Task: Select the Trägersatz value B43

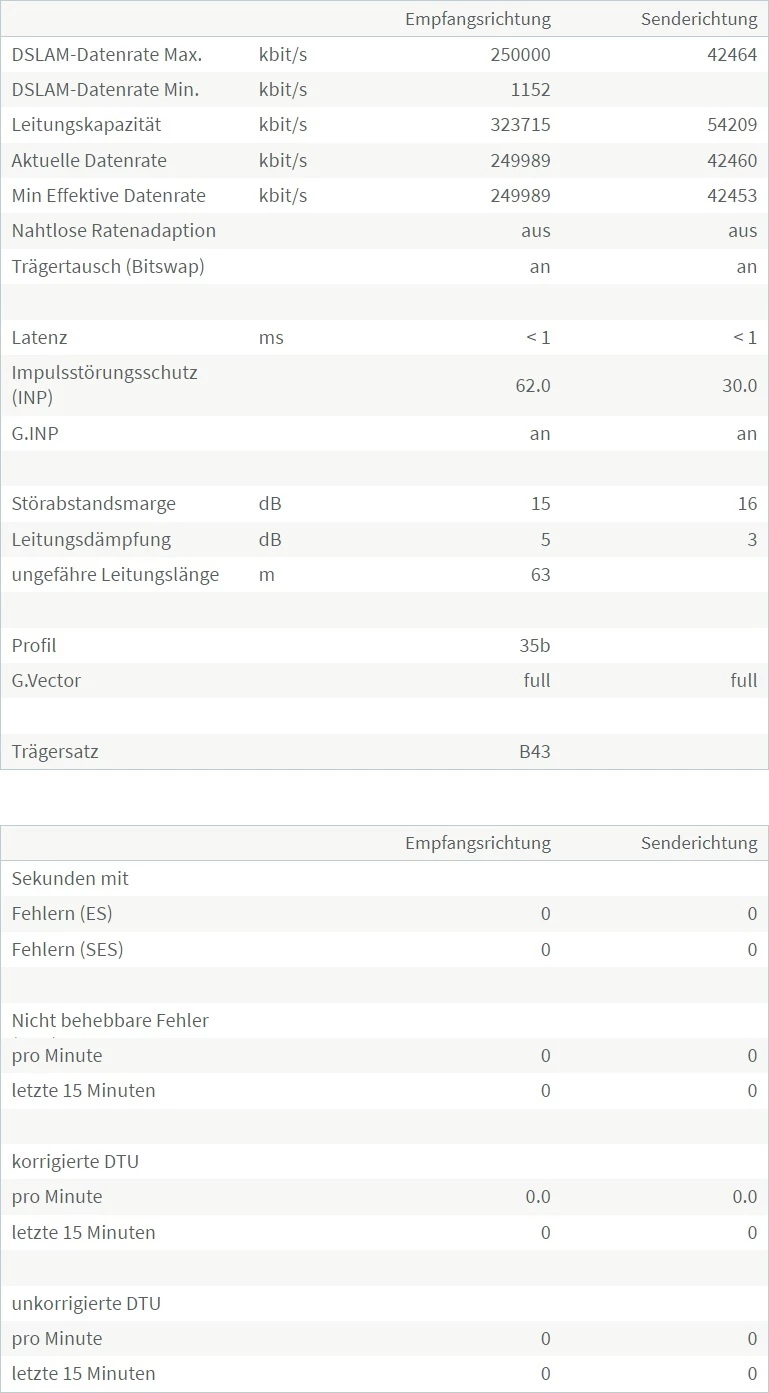Action: pyautogui.click(x=528, y=752)
